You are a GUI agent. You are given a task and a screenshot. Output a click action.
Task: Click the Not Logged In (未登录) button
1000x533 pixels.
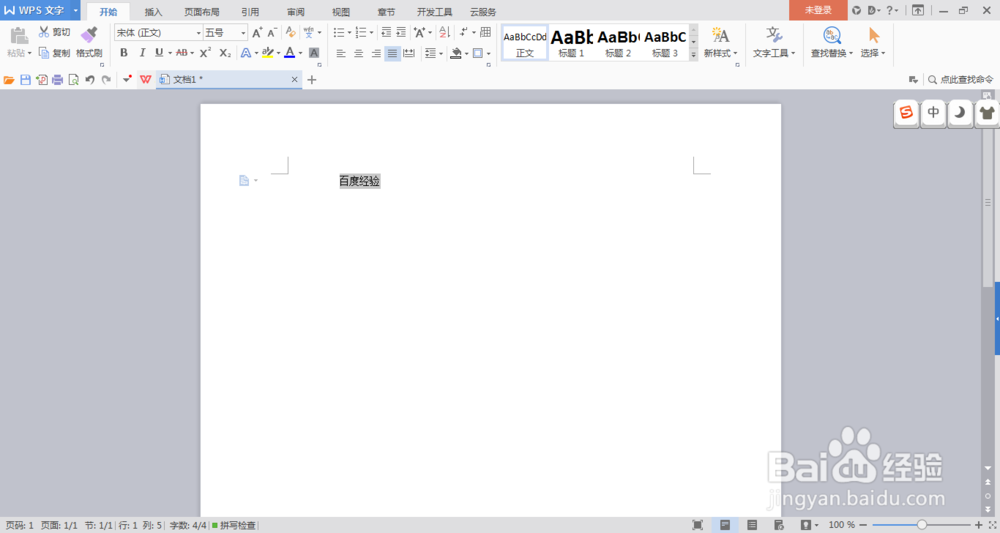818,10
